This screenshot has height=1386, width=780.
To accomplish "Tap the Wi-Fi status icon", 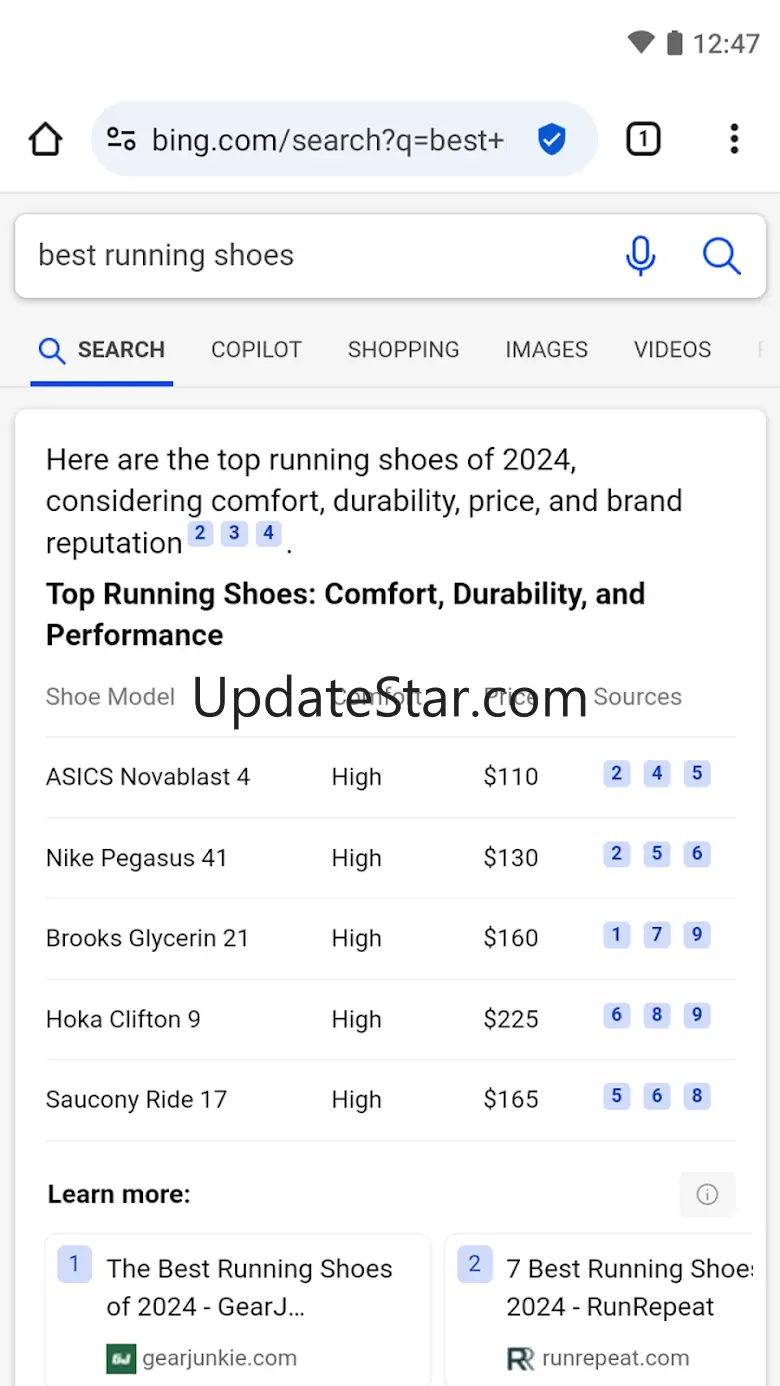I will pos(641,43).
